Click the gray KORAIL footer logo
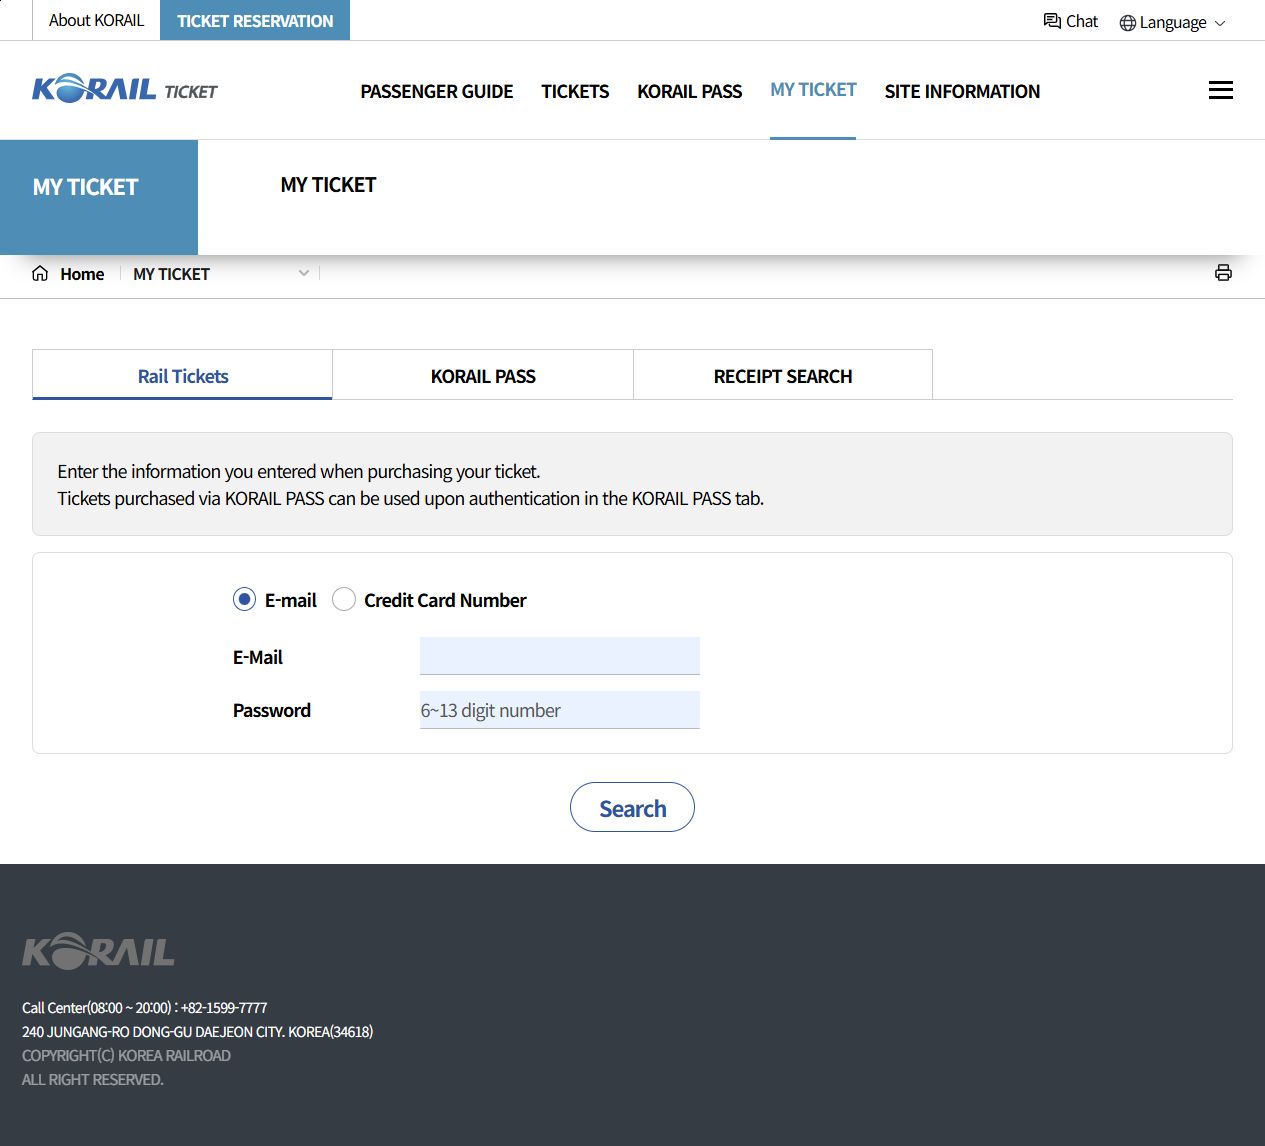This screenshot has width=1265, height=1146. tap(98, 951)
